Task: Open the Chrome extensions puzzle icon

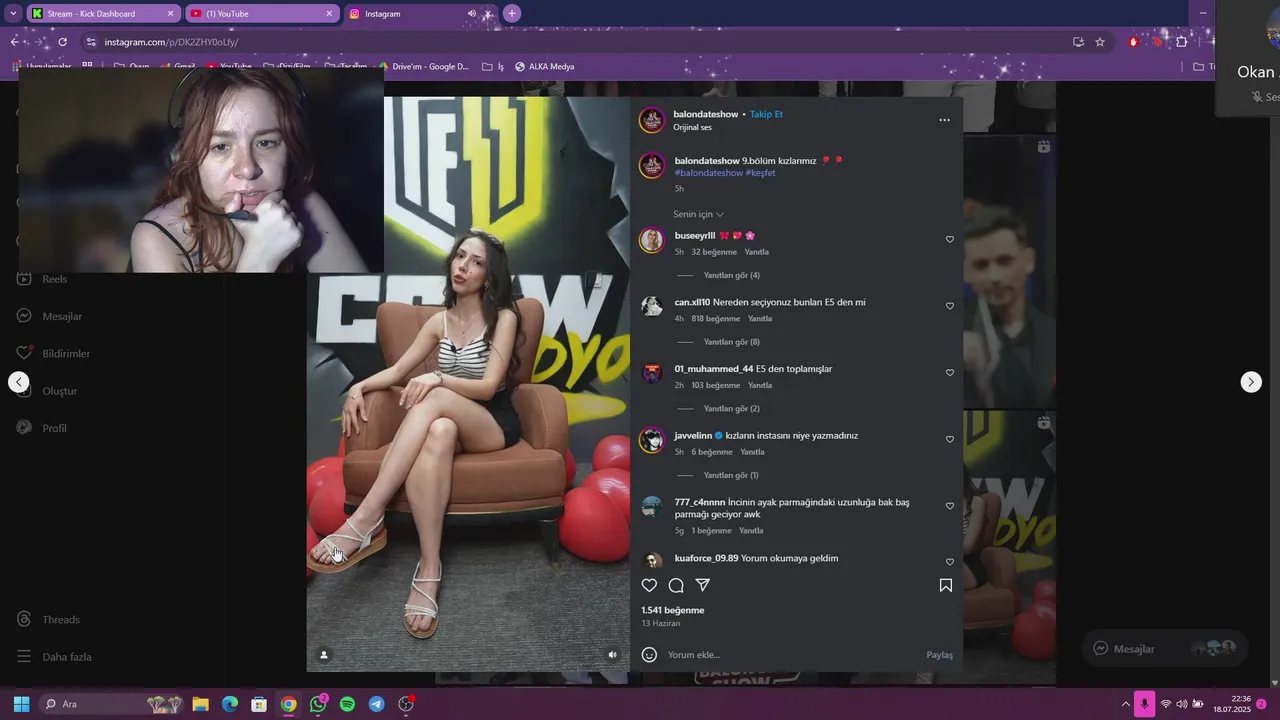Action: (x=1182, y=42)
